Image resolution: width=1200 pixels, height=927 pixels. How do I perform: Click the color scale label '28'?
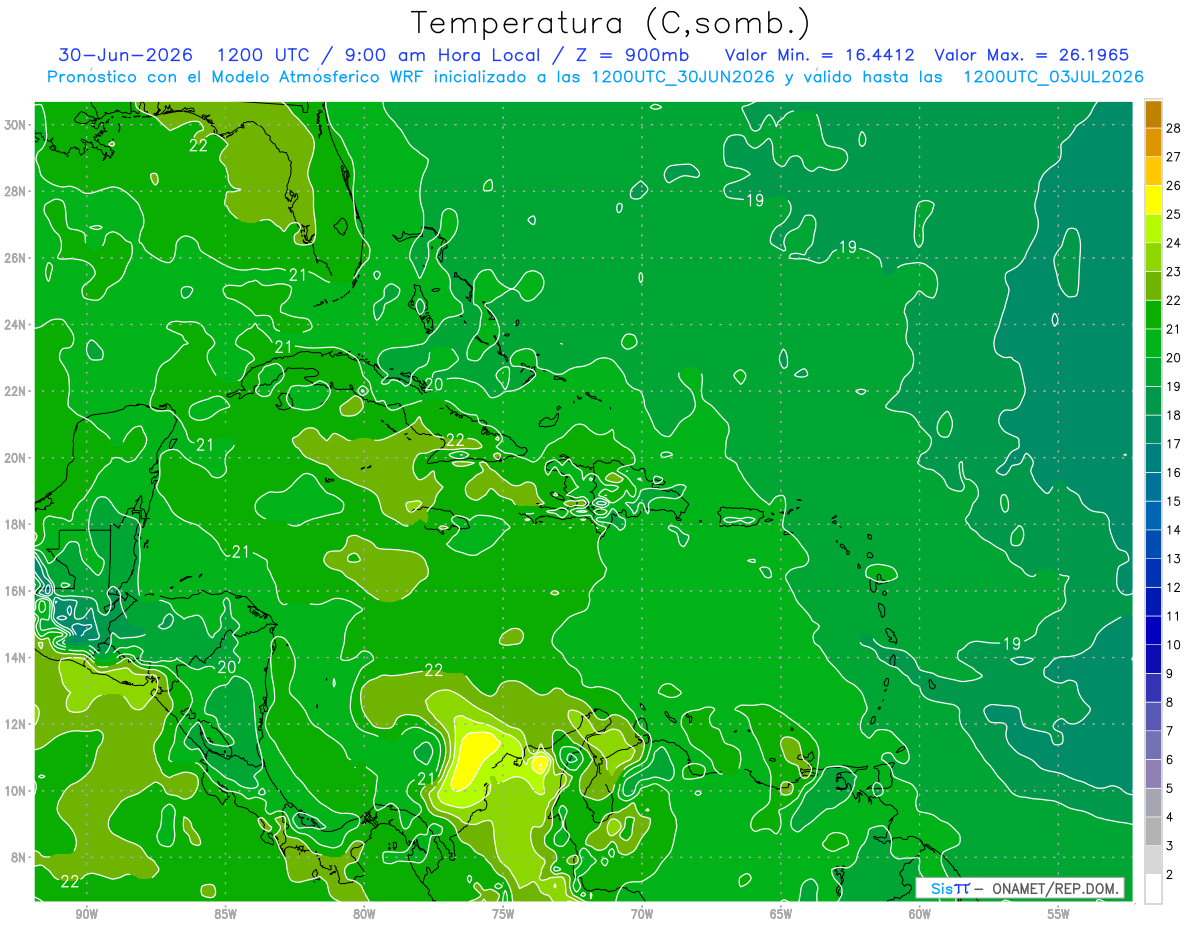coord(1174,128)
